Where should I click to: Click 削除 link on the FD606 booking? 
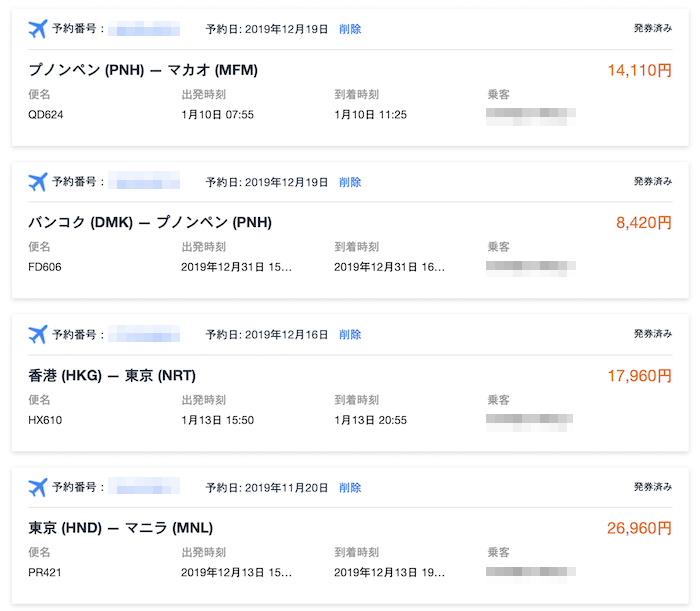[x=350, y=182]
